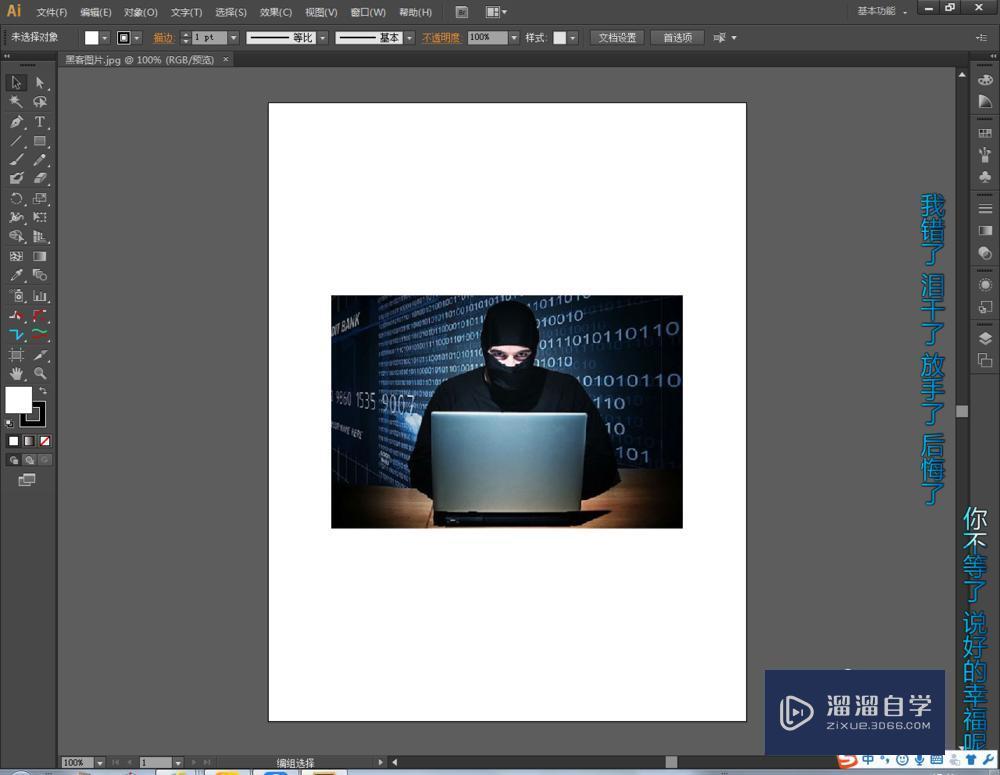Select the Hand tool
Screen dimensions: 1000x775
[16, 373]
